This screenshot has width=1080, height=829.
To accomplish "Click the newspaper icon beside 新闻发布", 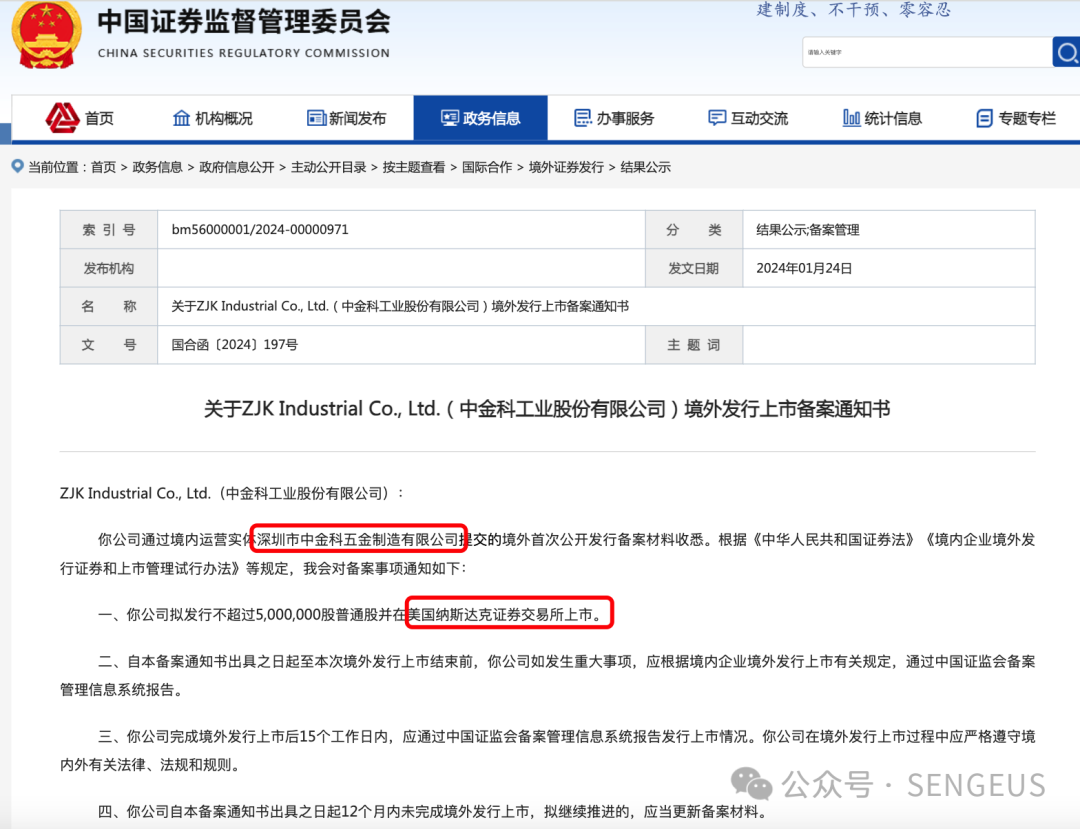I will click(316, 118).
